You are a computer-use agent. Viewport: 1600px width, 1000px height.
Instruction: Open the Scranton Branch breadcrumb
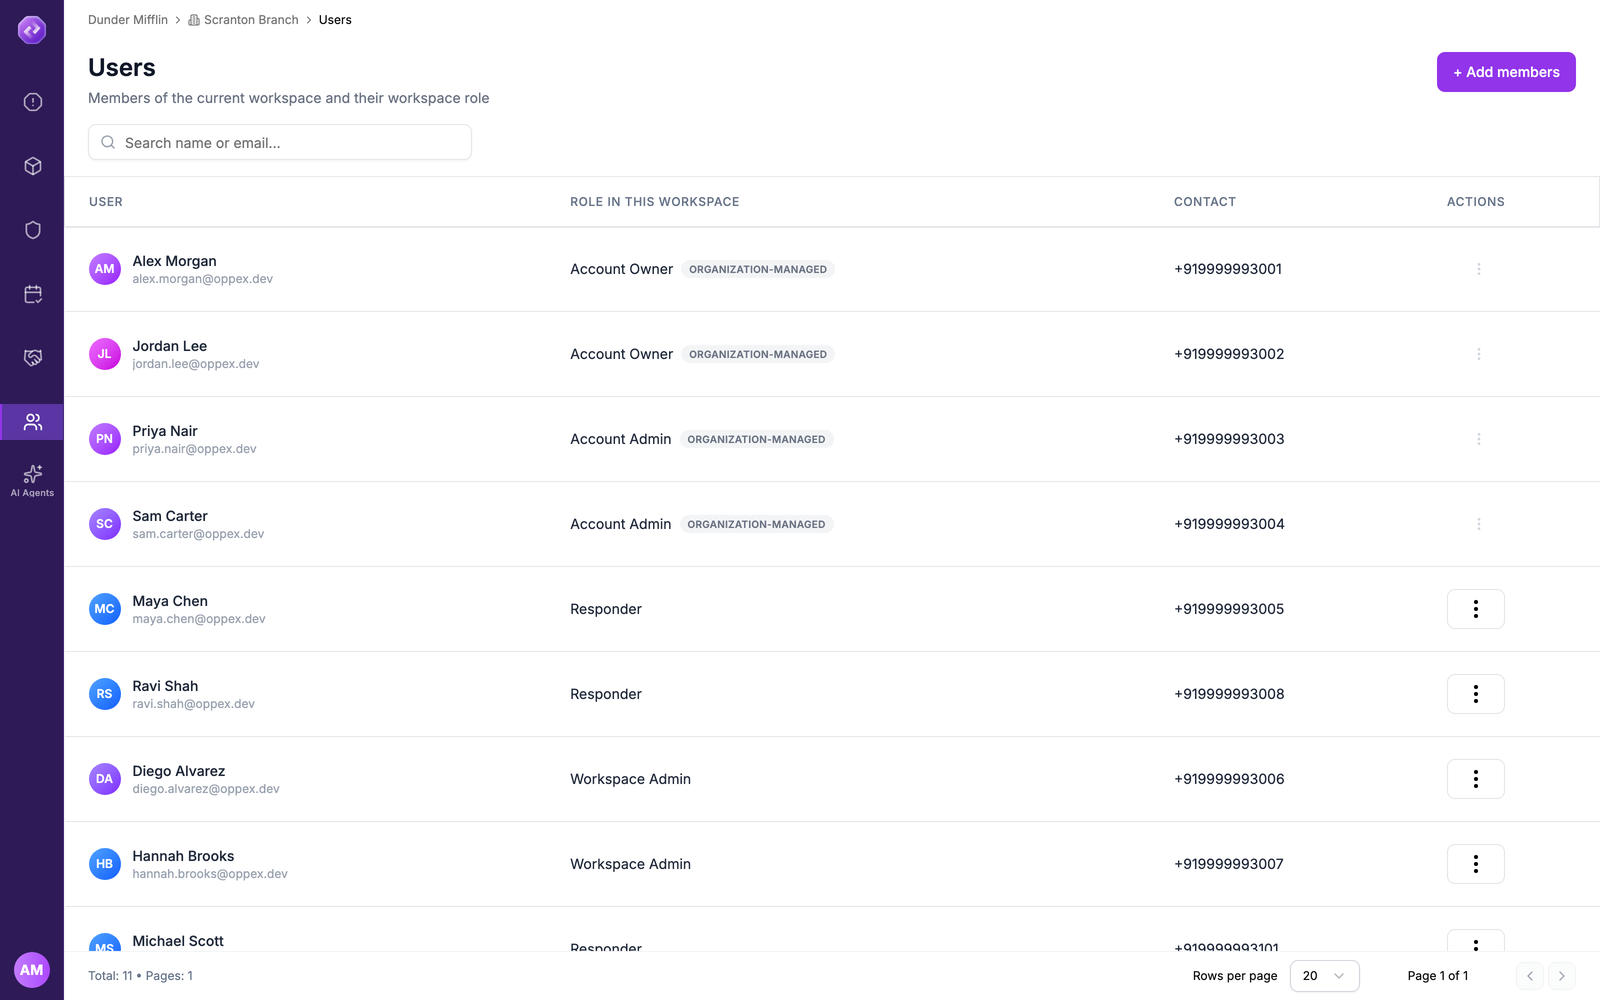(x=243, y=20)
